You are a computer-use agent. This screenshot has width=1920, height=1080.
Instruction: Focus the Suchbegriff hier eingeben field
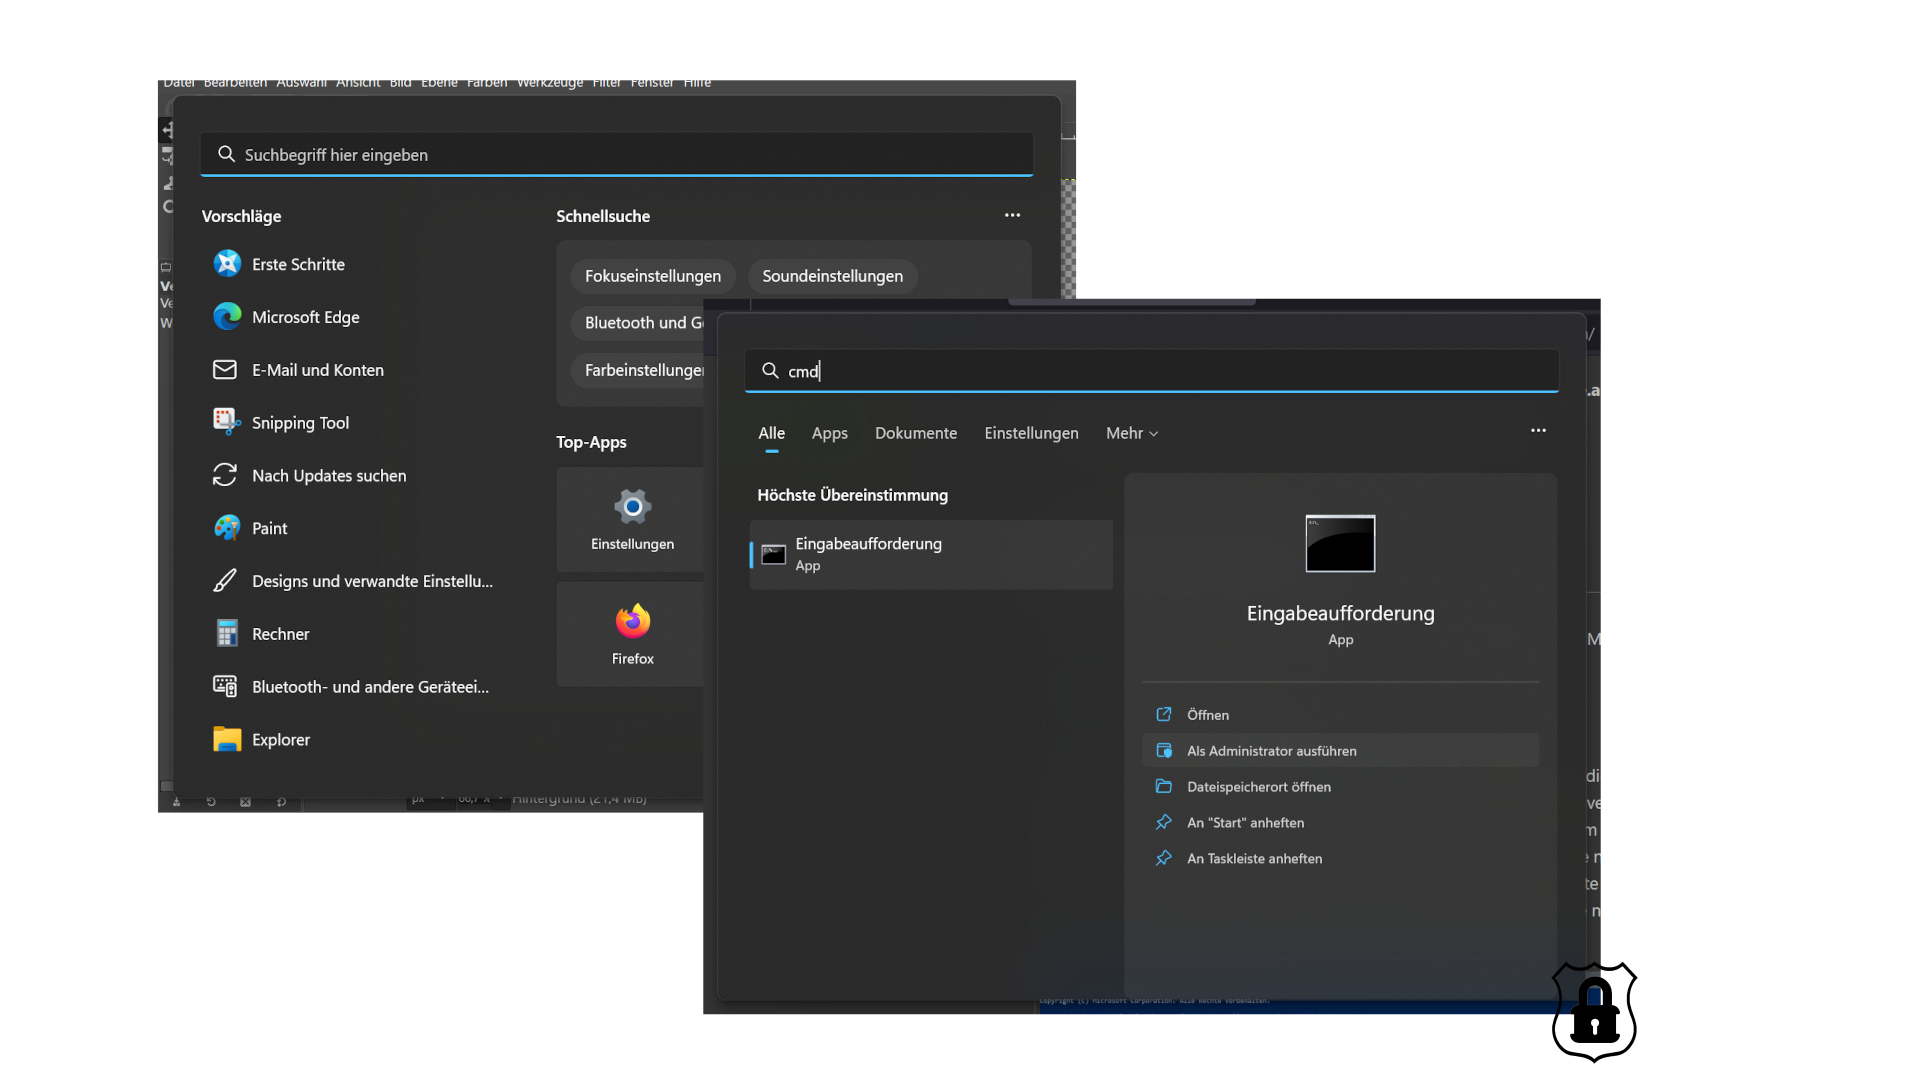pyautogui.click(x=616, y=154)
